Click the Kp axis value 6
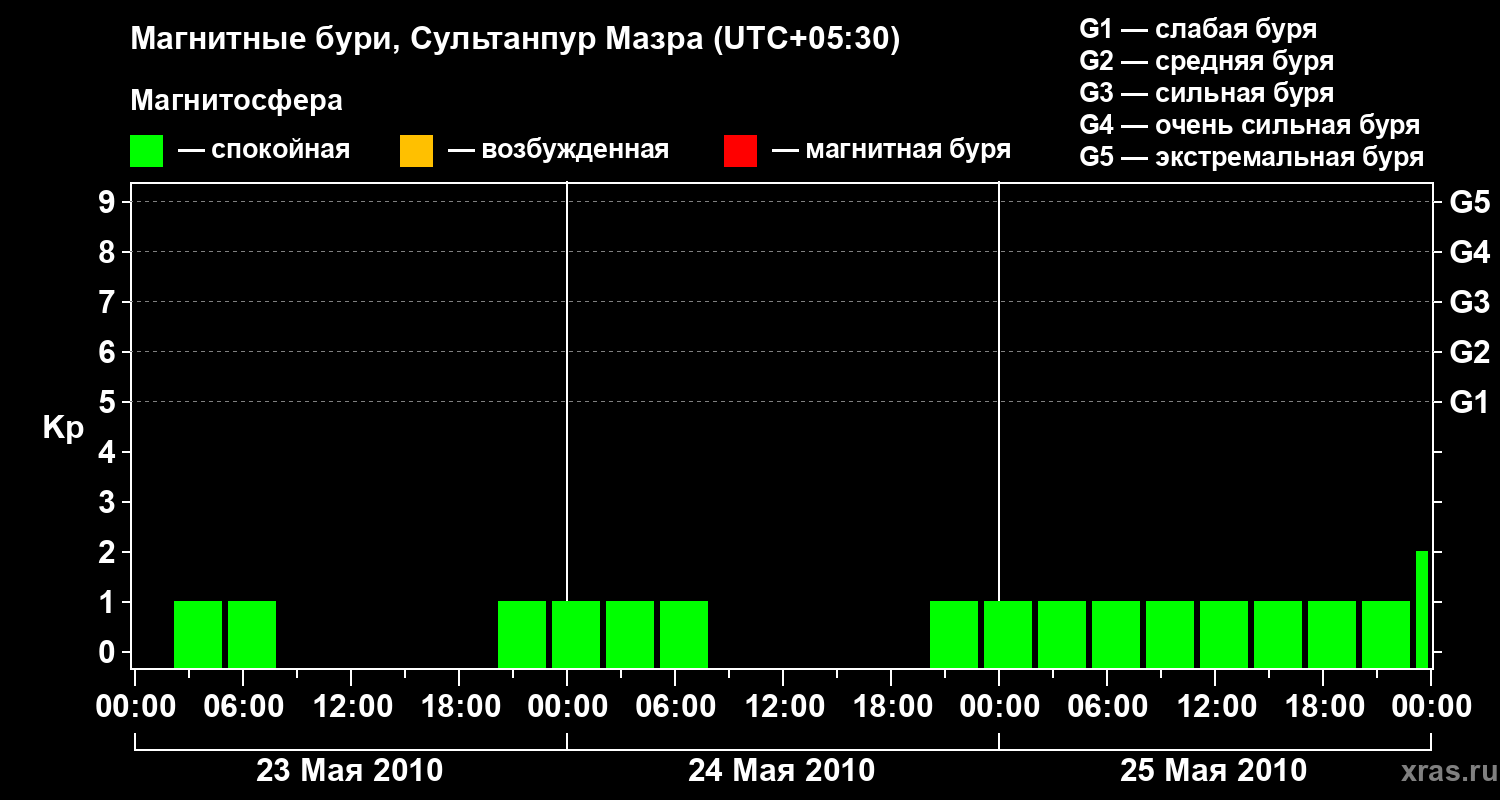Image resolution: width=1500 pixels, height=800 pixels. tap(109, 352)
